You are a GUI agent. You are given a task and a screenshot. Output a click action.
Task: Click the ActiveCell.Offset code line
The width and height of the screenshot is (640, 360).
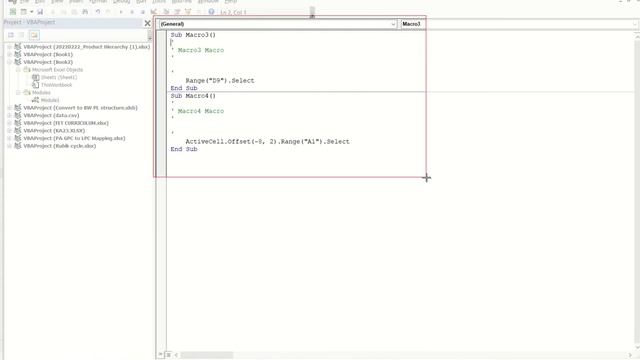[267, 141]
